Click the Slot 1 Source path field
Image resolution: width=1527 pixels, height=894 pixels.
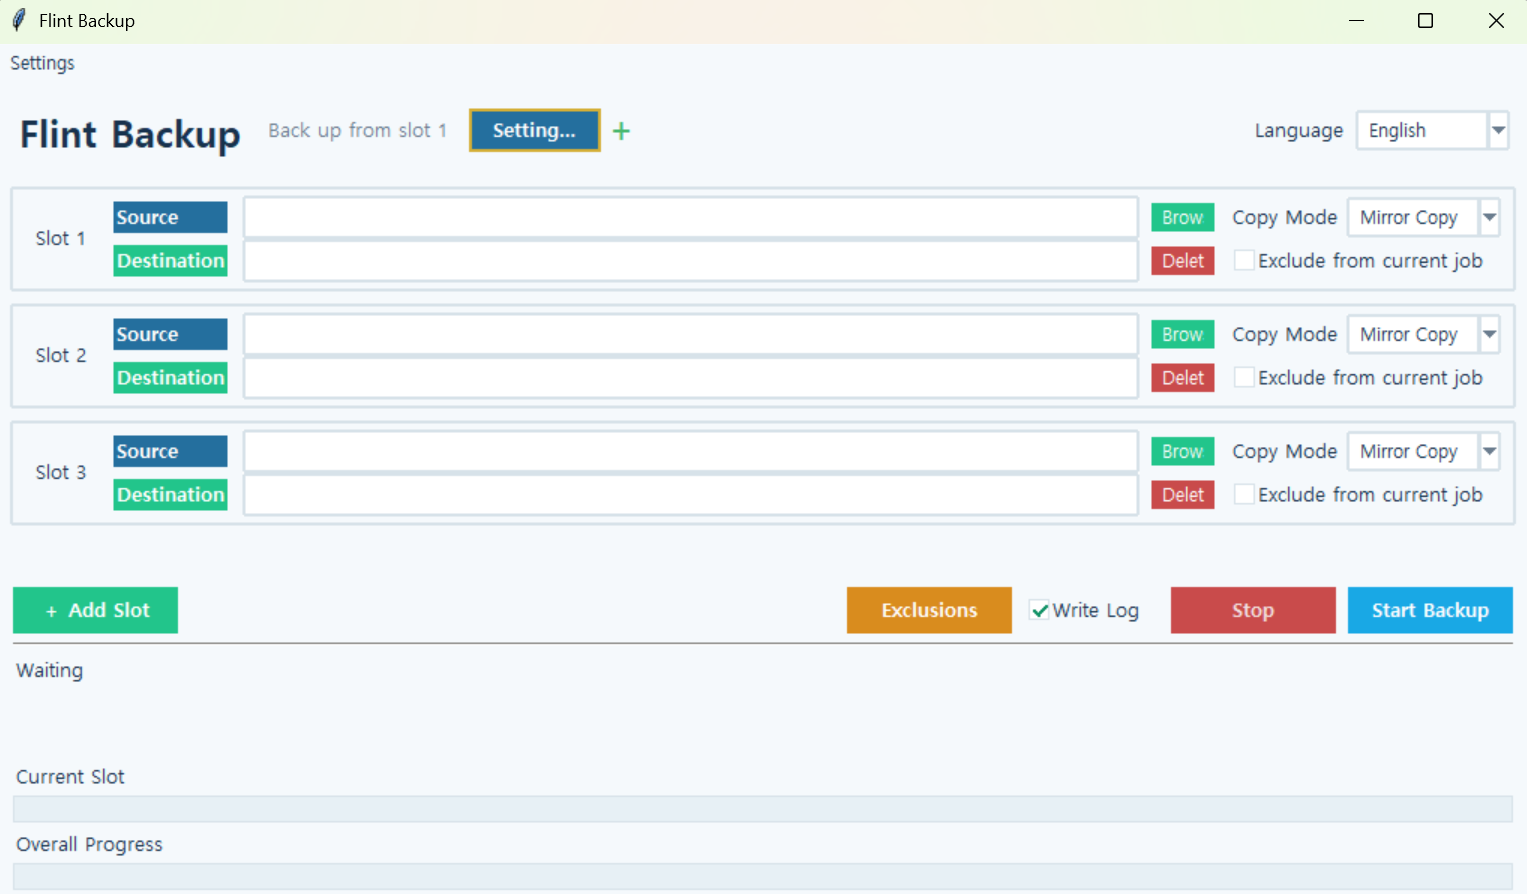pos(691,217)
